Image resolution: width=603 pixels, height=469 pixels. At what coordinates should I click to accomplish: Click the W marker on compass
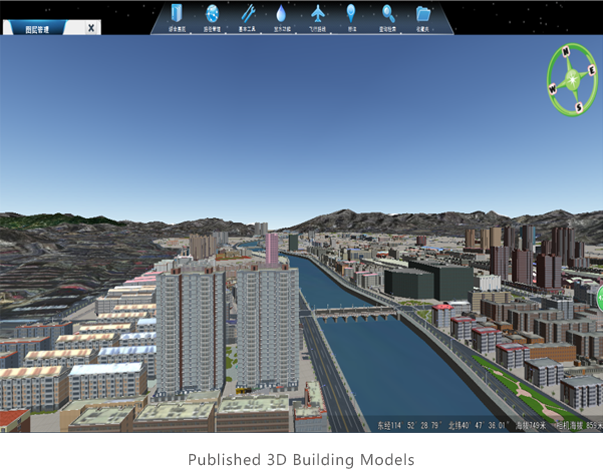(553, 88)
